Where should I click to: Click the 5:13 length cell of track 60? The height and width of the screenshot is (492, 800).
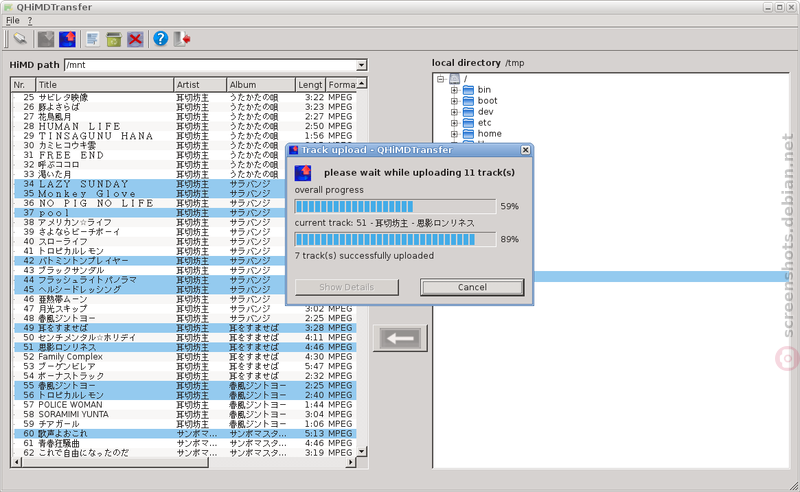point(314,434)
